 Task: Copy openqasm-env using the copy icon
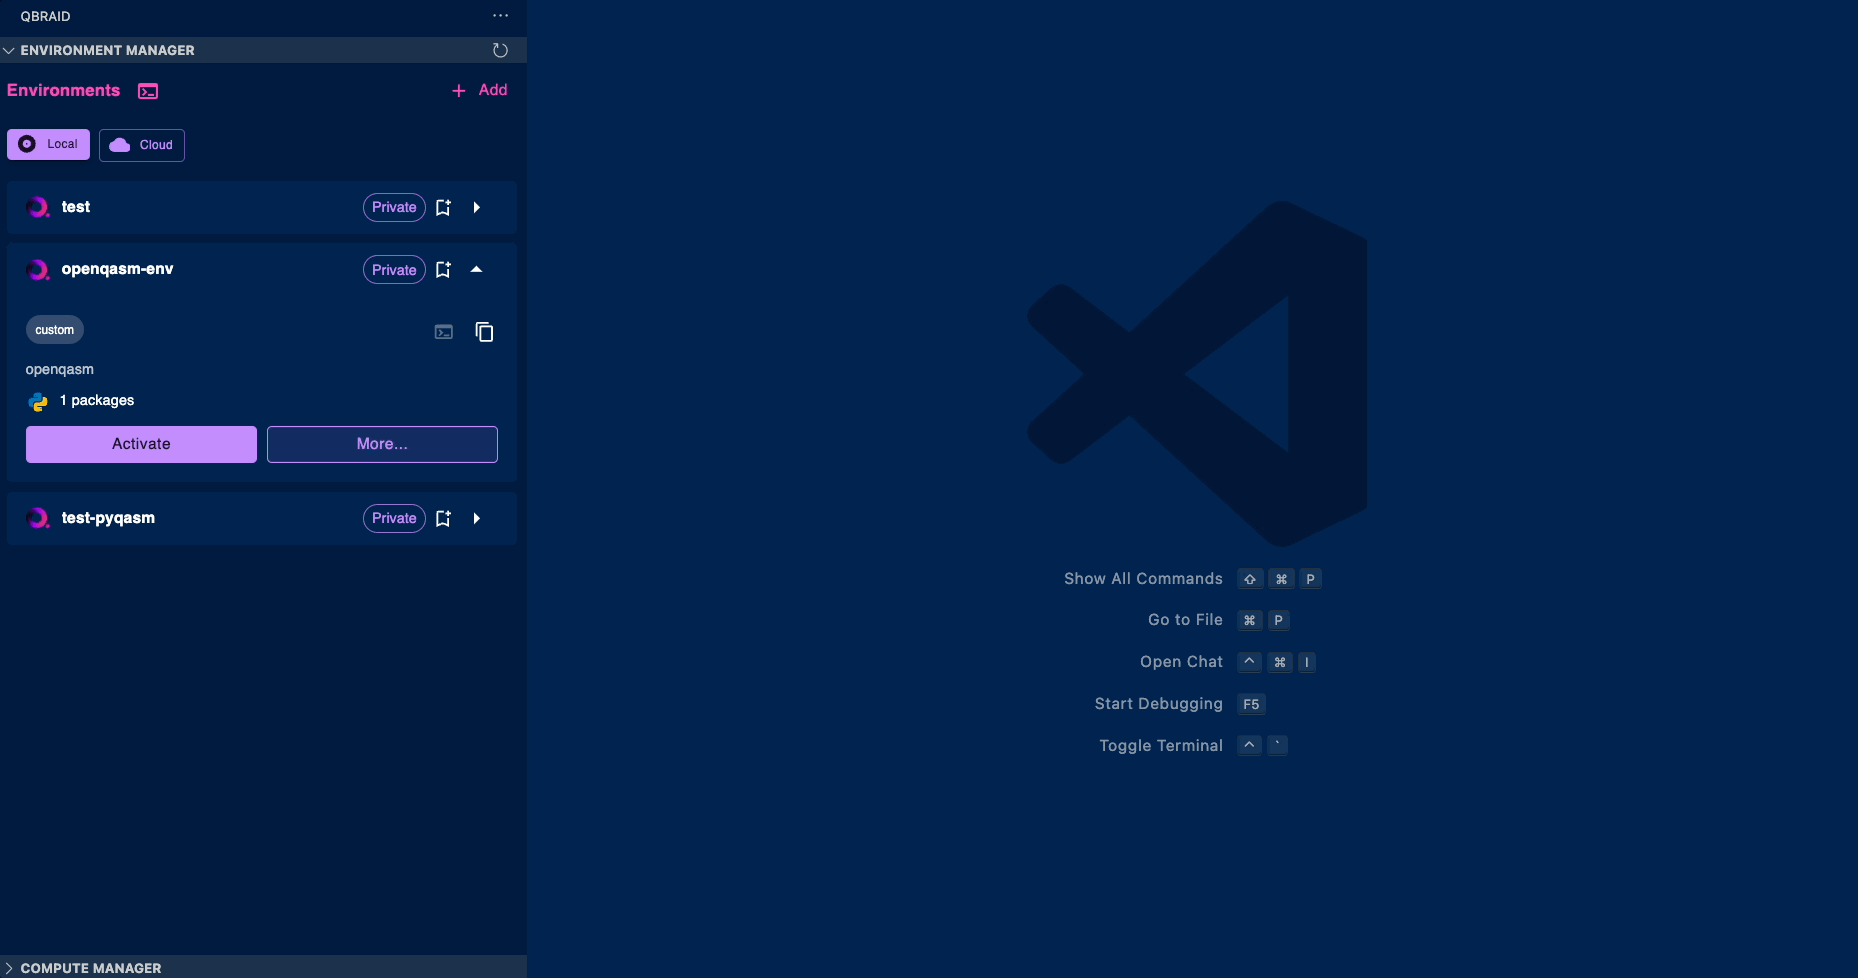484,332
